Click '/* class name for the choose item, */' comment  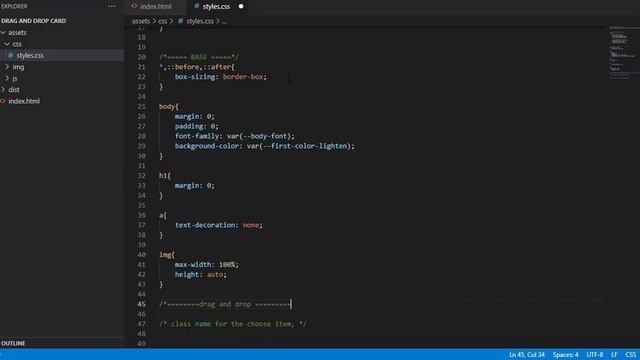point(233,324)
